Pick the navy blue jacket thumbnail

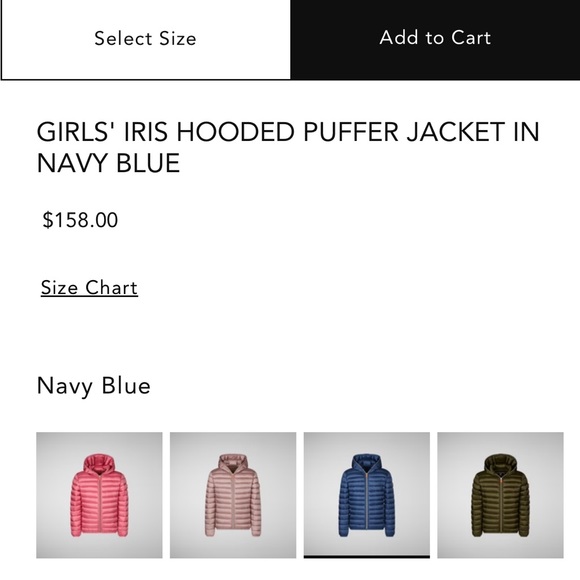click(x=367, y=495)
